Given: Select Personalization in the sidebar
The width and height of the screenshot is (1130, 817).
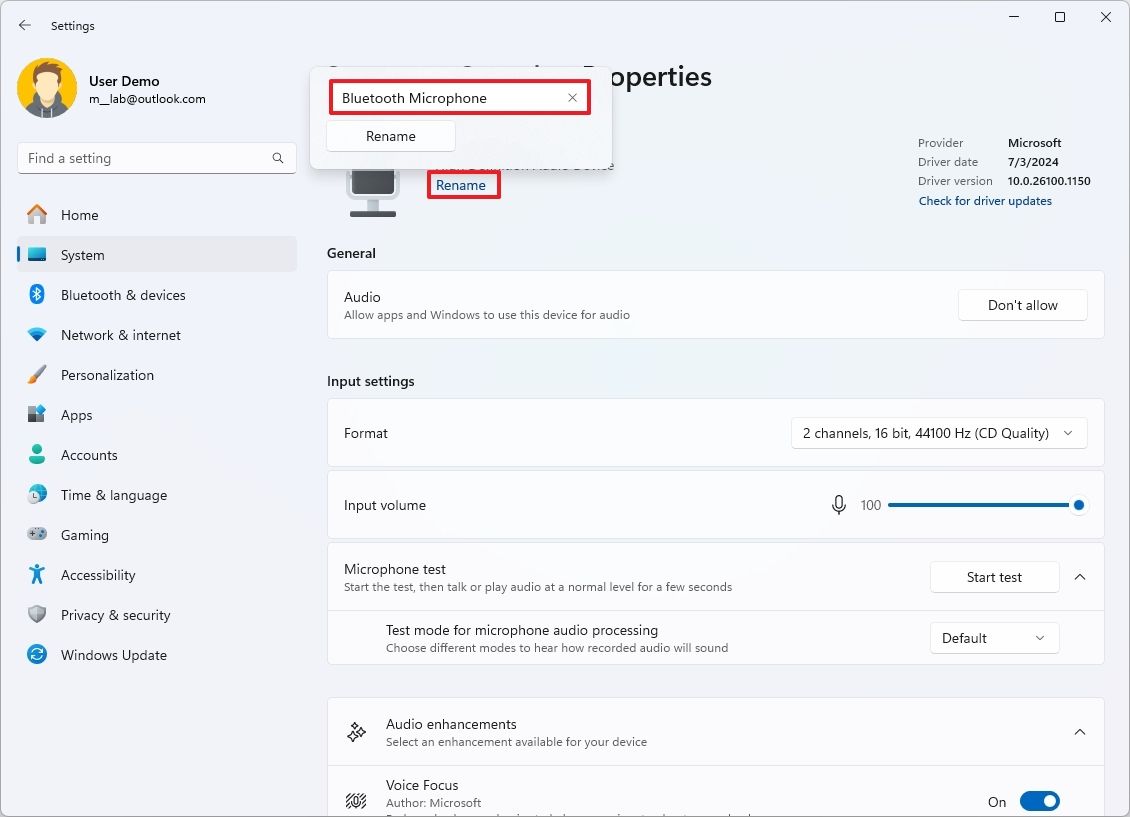Looking at the screenshot, I should coord(107,375).
